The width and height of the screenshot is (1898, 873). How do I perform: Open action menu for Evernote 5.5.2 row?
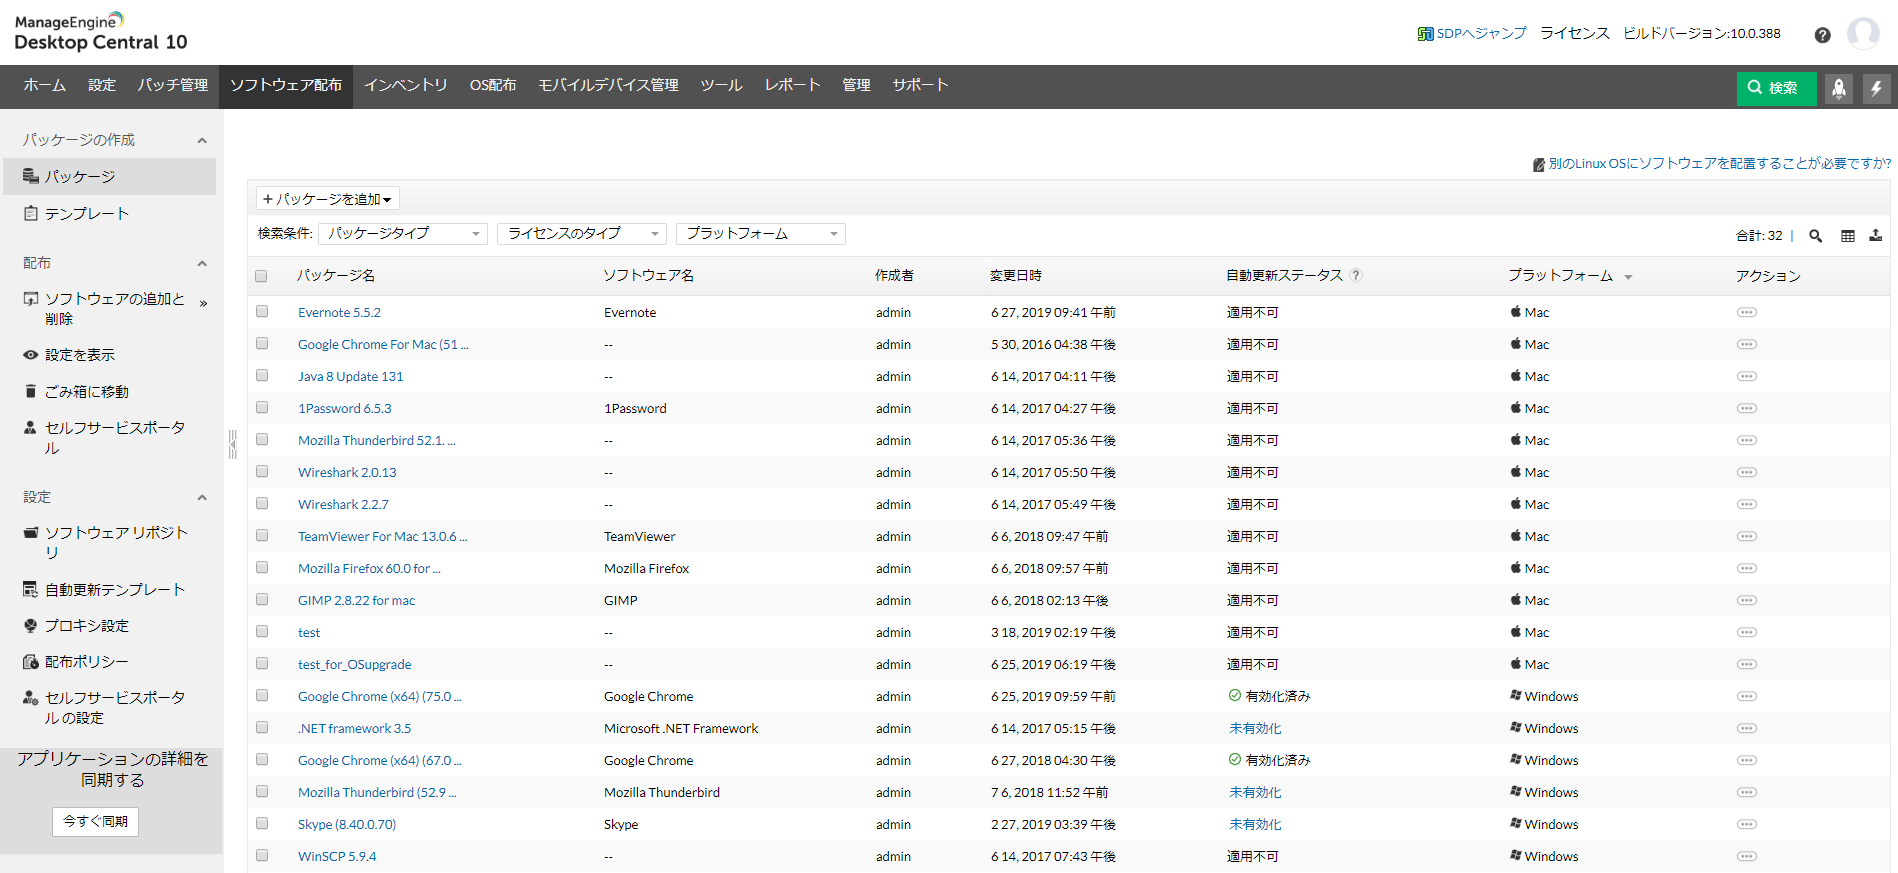(x=1746, y=313)
